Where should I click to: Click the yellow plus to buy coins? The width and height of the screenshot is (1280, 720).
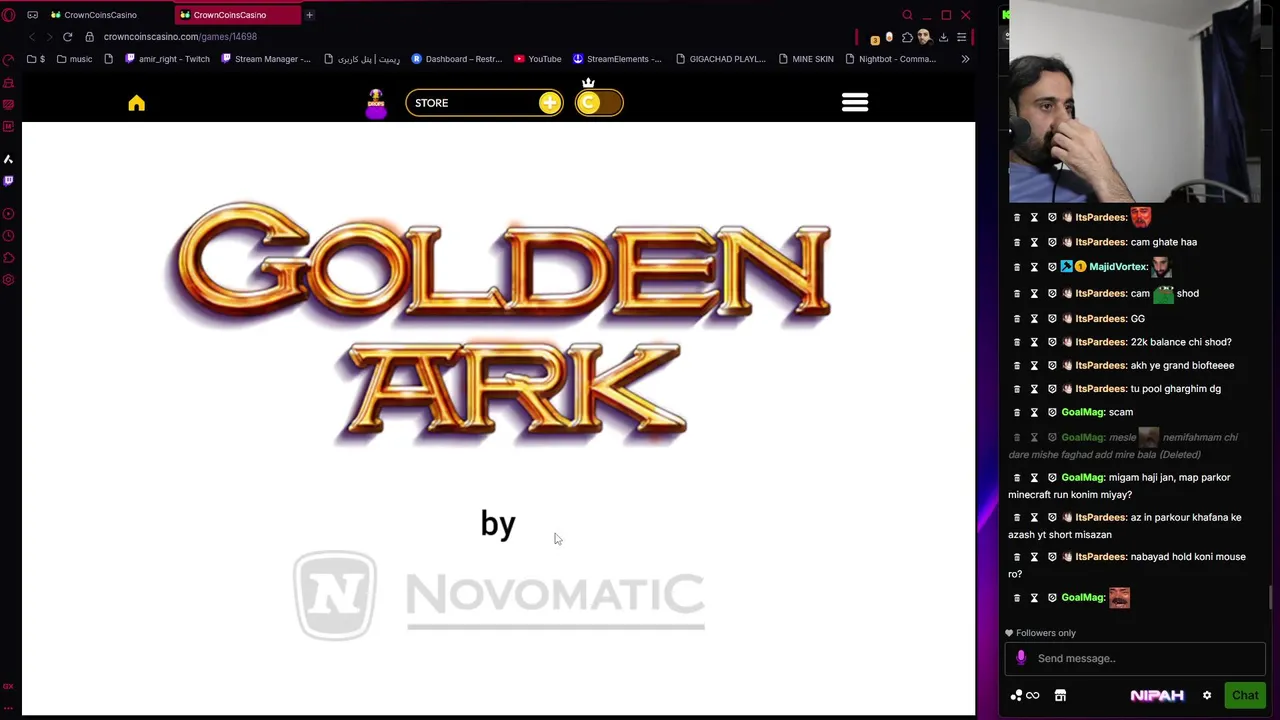coord(550,103)
